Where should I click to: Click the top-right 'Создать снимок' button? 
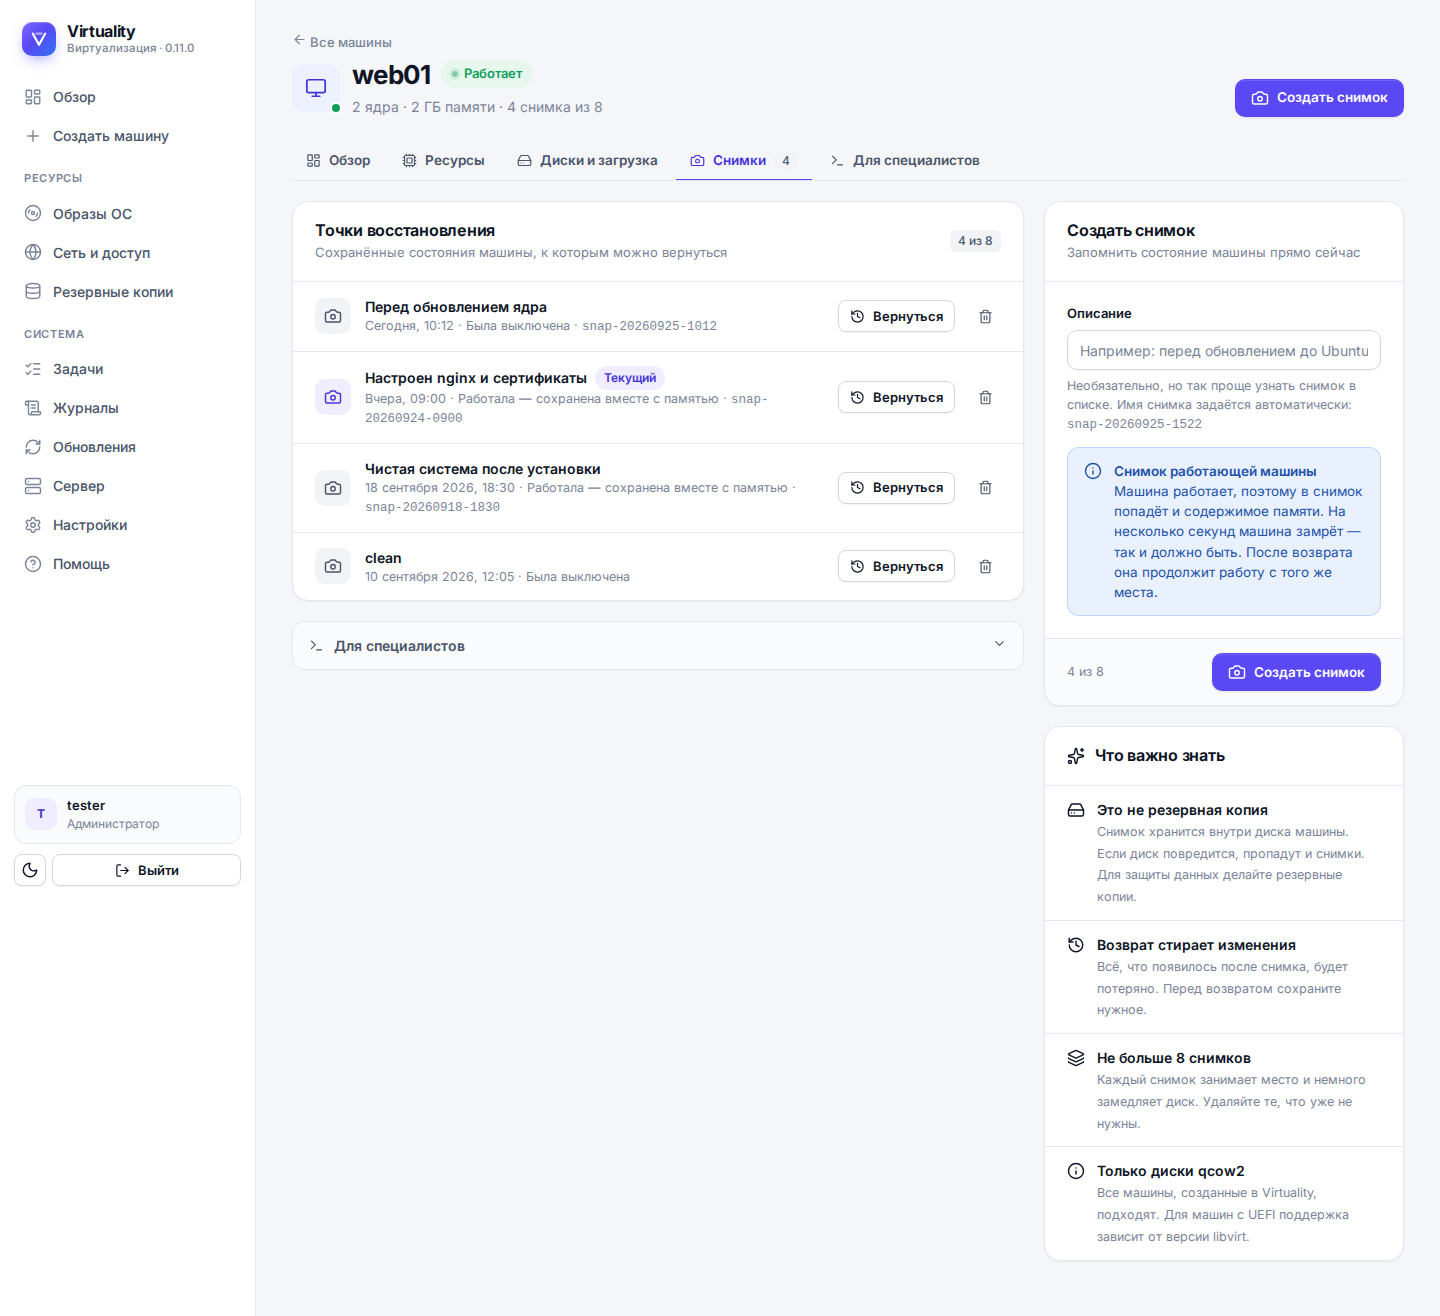1319,98
